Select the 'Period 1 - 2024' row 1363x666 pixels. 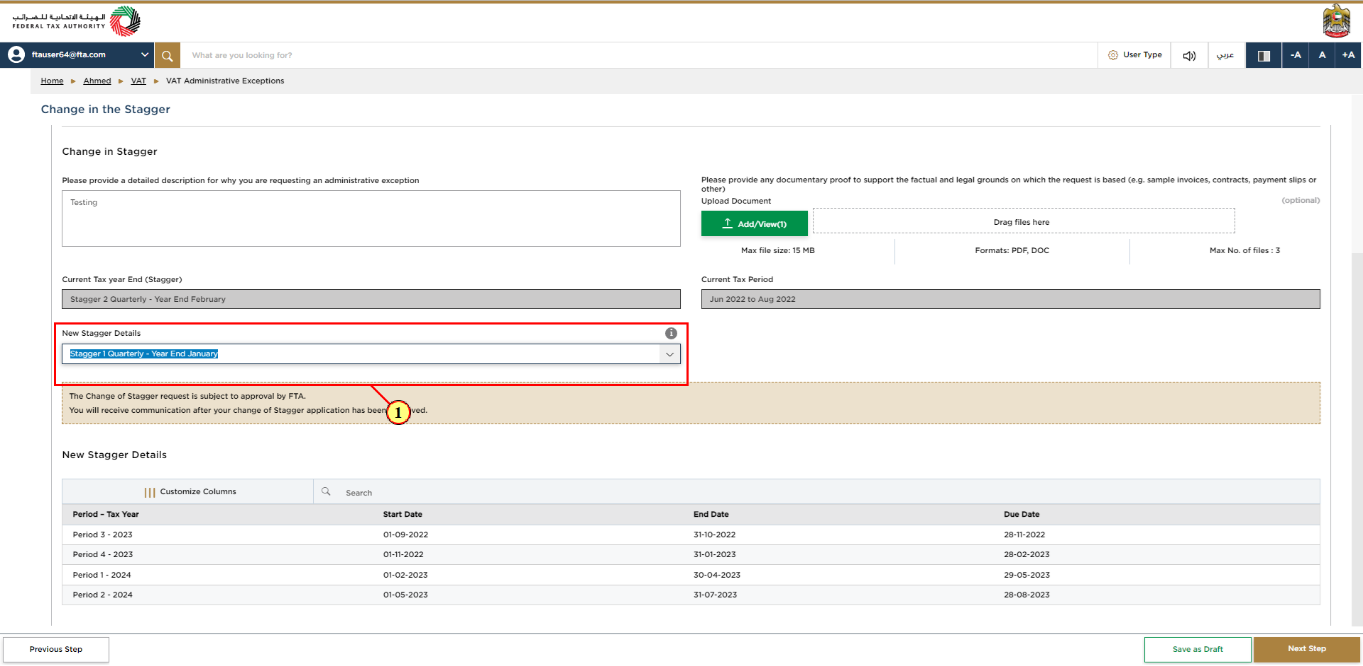click(x=691, y=575)
